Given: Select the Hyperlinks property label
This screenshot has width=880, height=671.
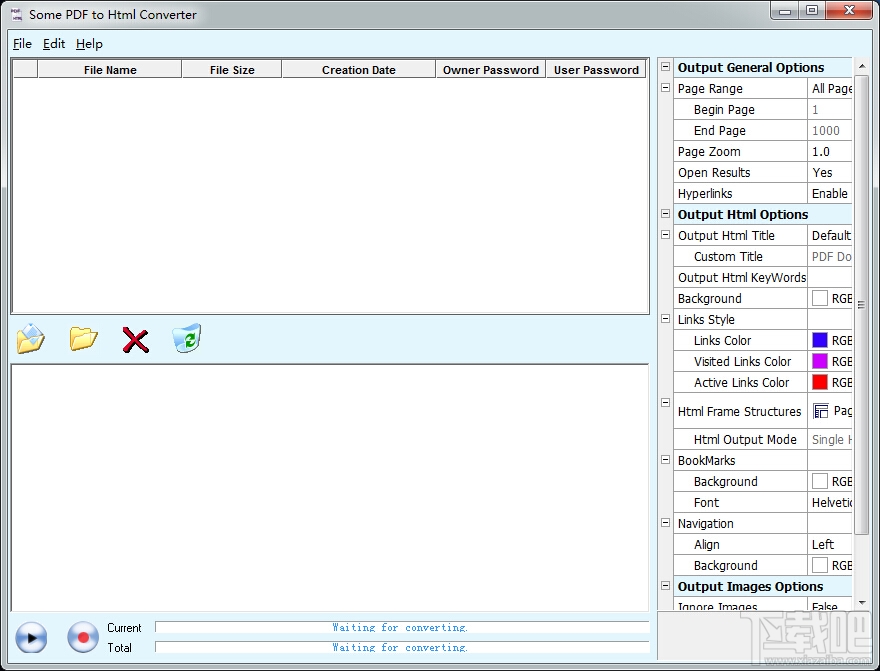Looking at the screenshot, I should coord(705,194).
